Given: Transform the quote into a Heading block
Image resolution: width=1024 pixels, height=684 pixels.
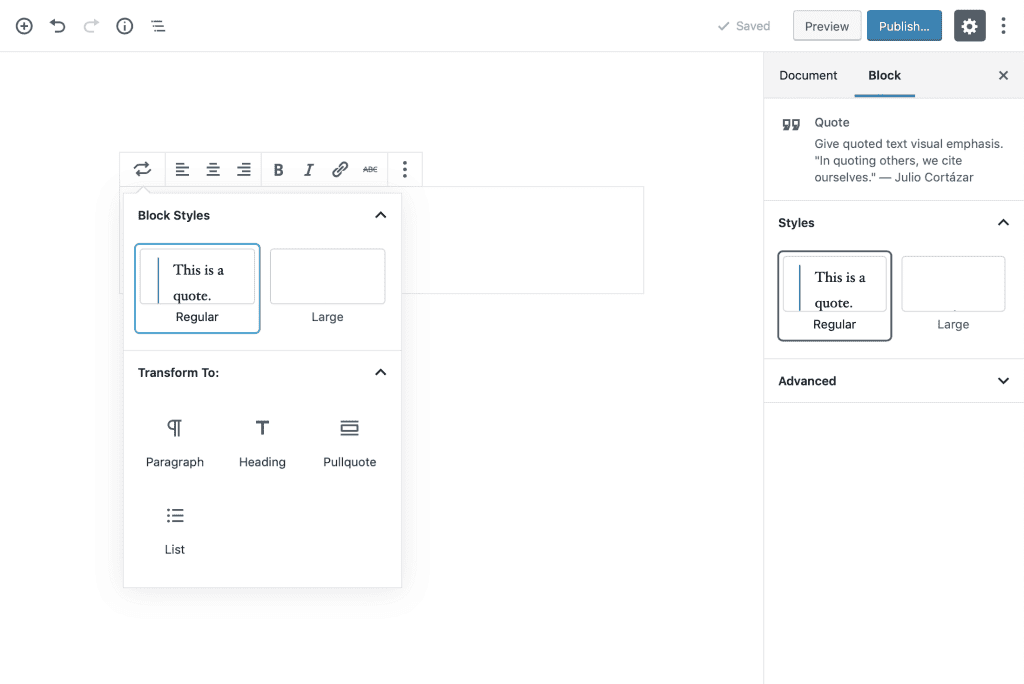Looking at the screenshot, I should click(262, 440).
